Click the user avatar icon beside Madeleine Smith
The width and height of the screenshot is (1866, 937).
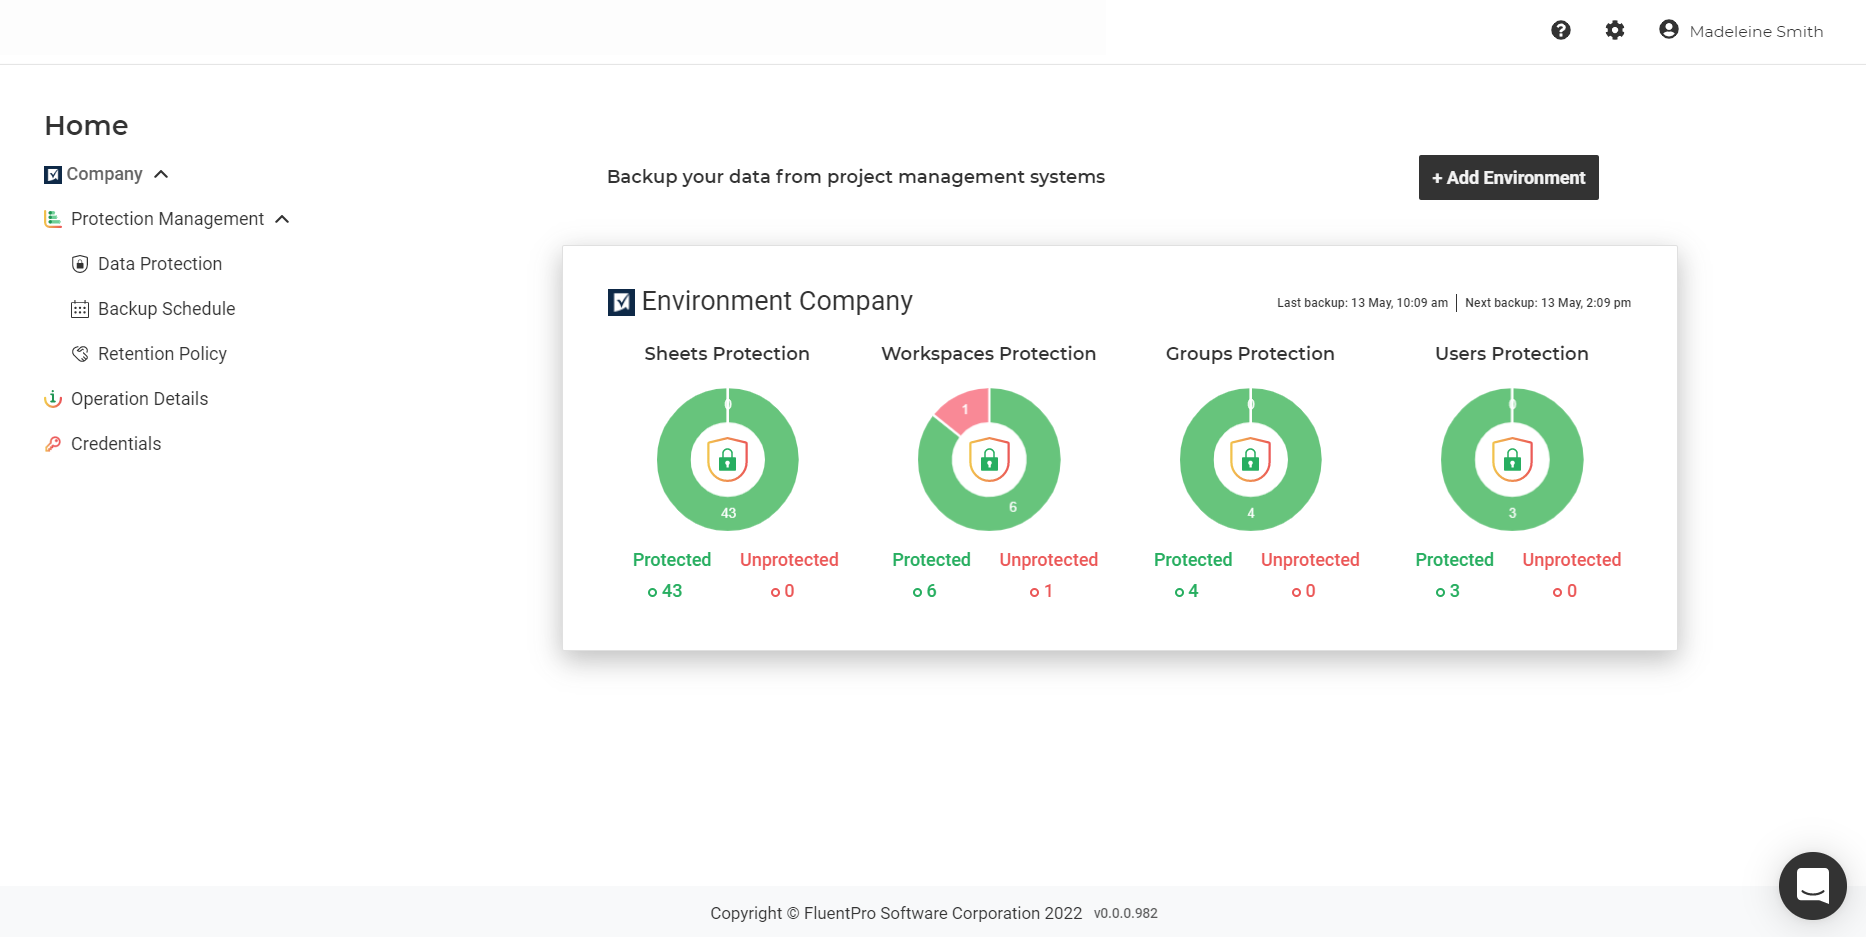click(x=1669, y=30)
